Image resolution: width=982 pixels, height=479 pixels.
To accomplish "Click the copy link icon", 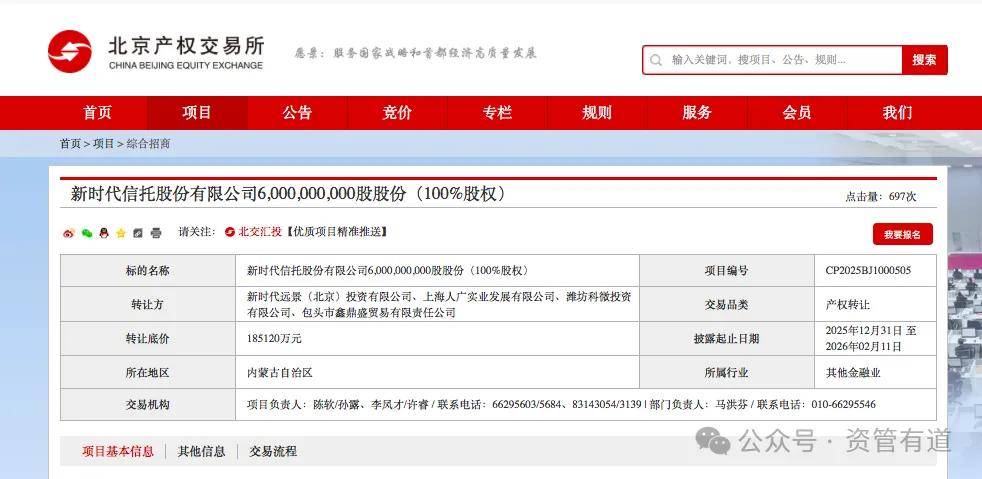I will tap(138, 233).
